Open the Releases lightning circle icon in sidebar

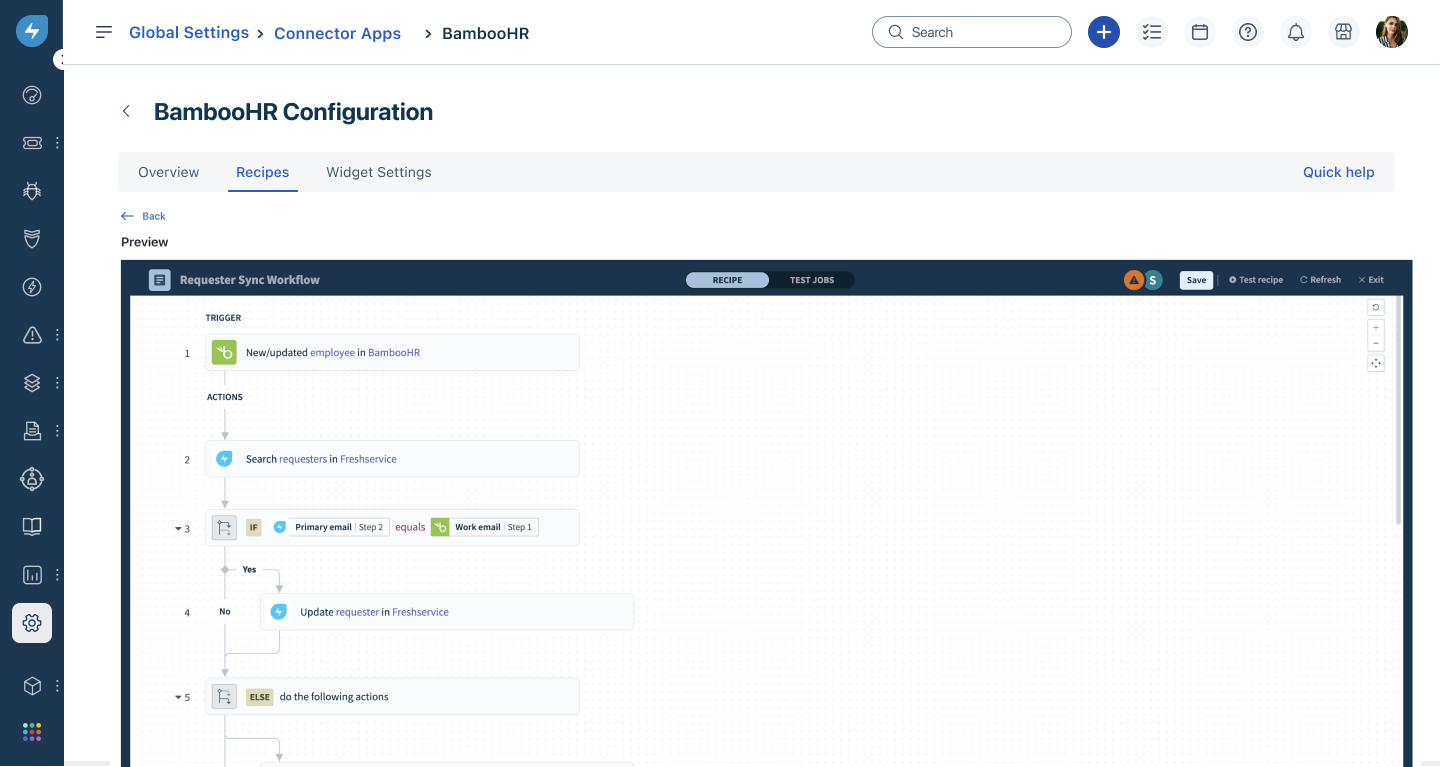click(x=32, y=287)
